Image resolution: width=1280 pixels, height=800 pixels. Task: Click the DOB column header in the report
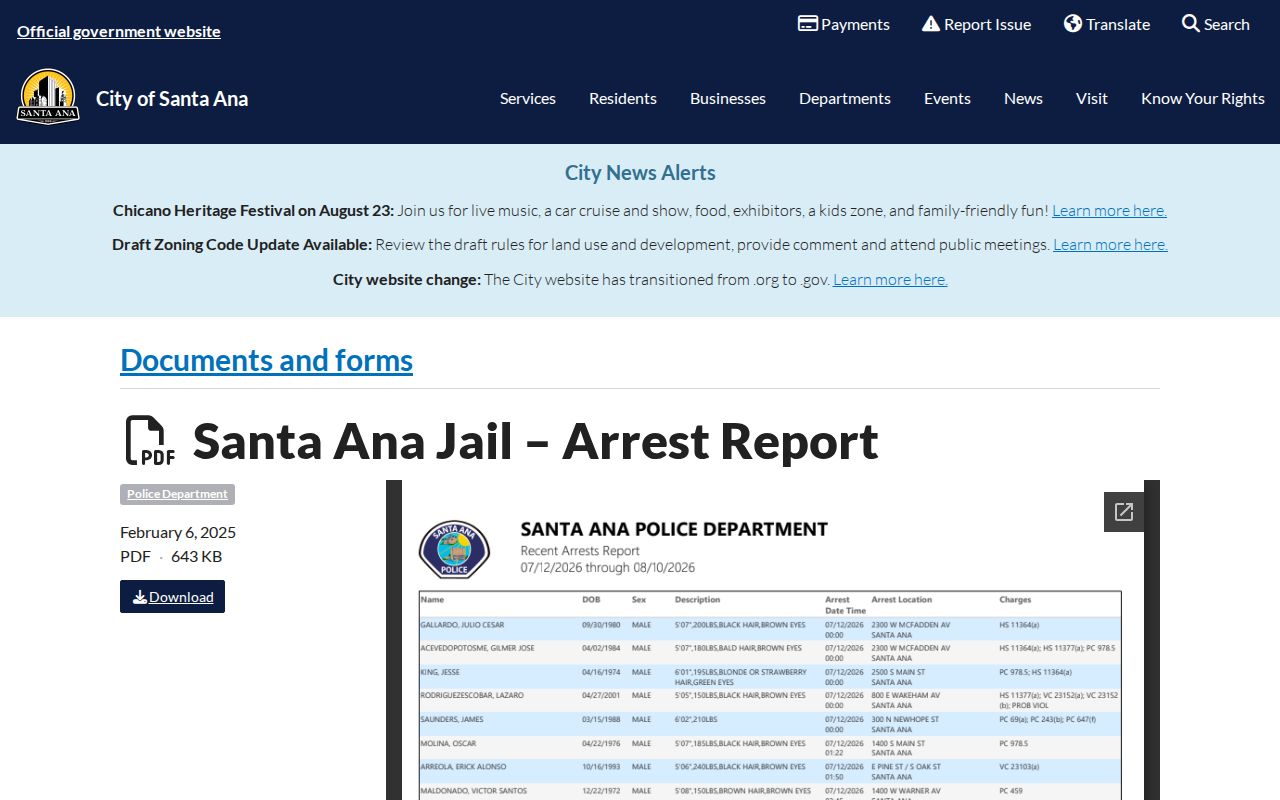coord(591,600)
